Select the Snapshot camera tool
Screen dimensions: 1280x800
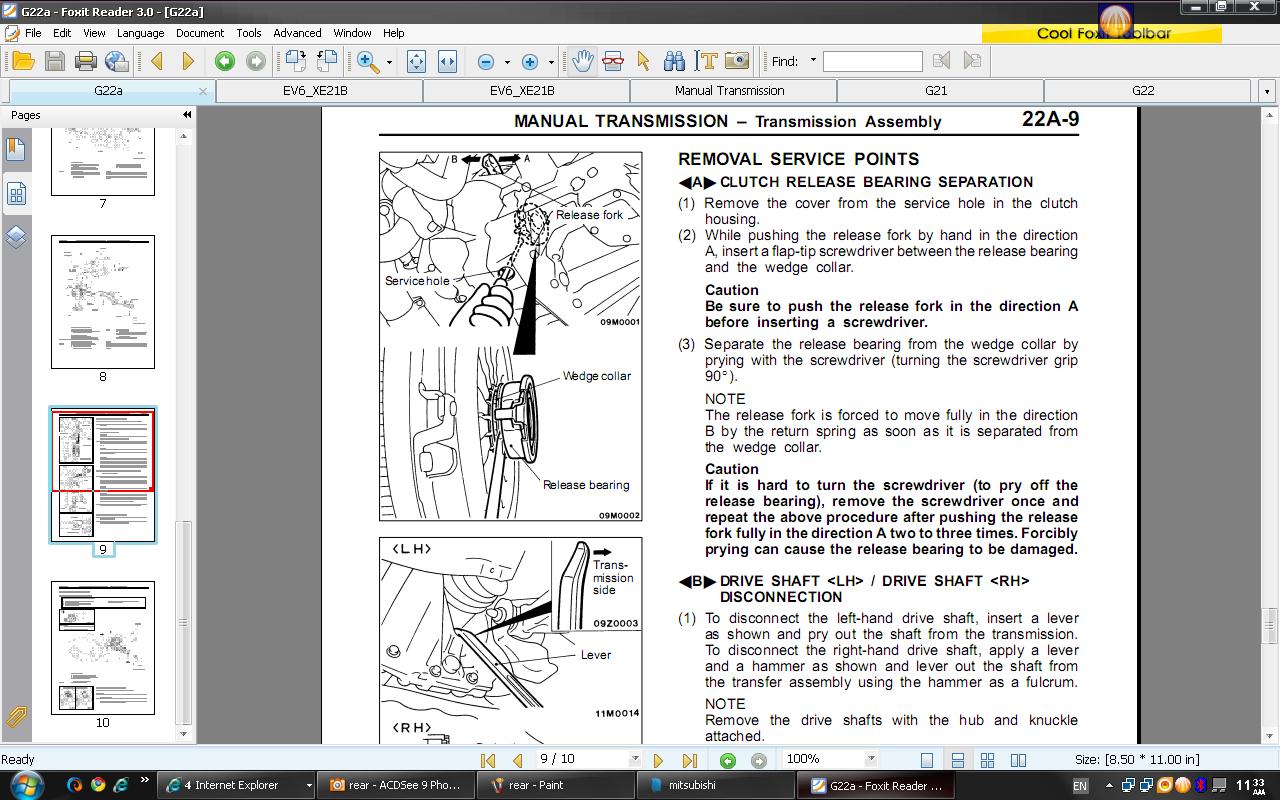pos(737,62)
